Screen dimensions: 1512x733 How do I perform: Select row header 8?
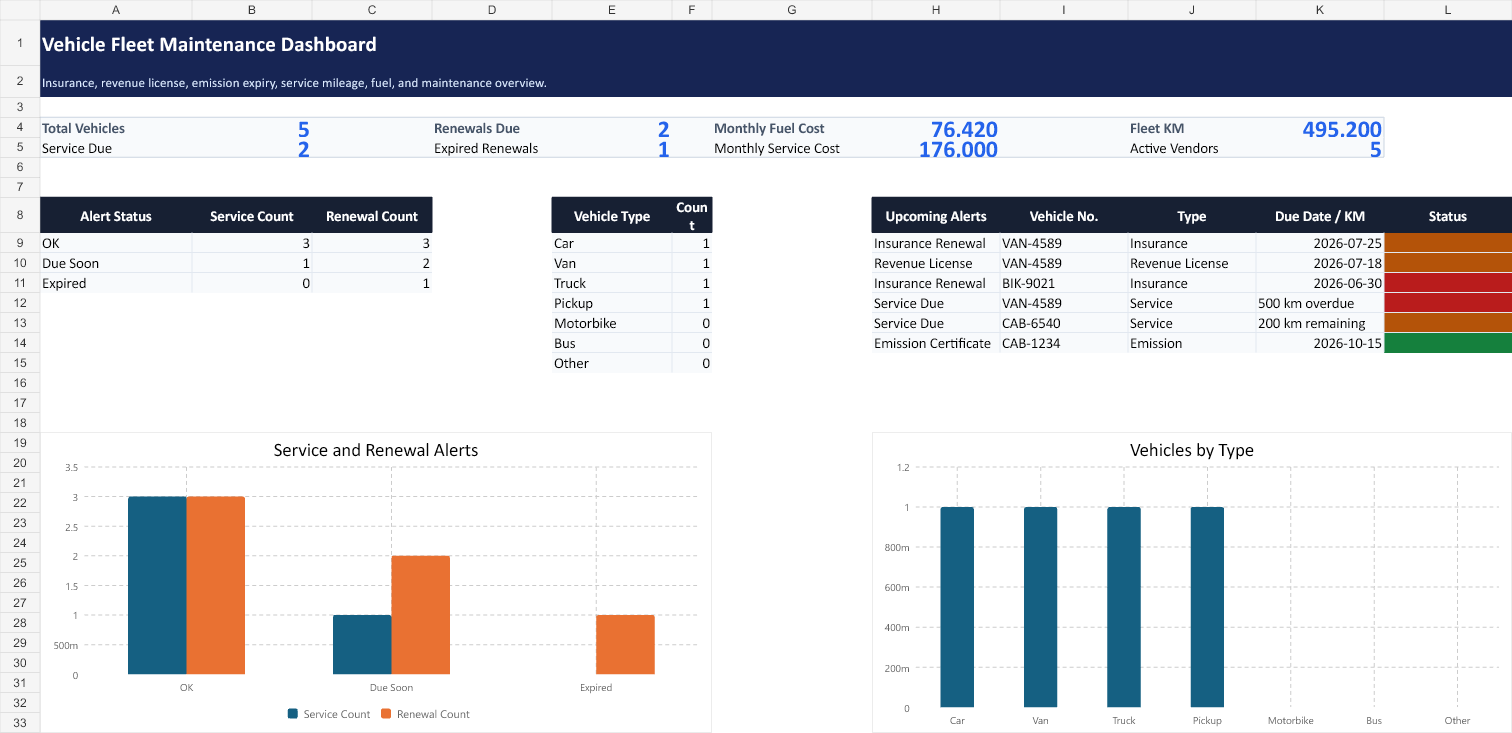20,215
